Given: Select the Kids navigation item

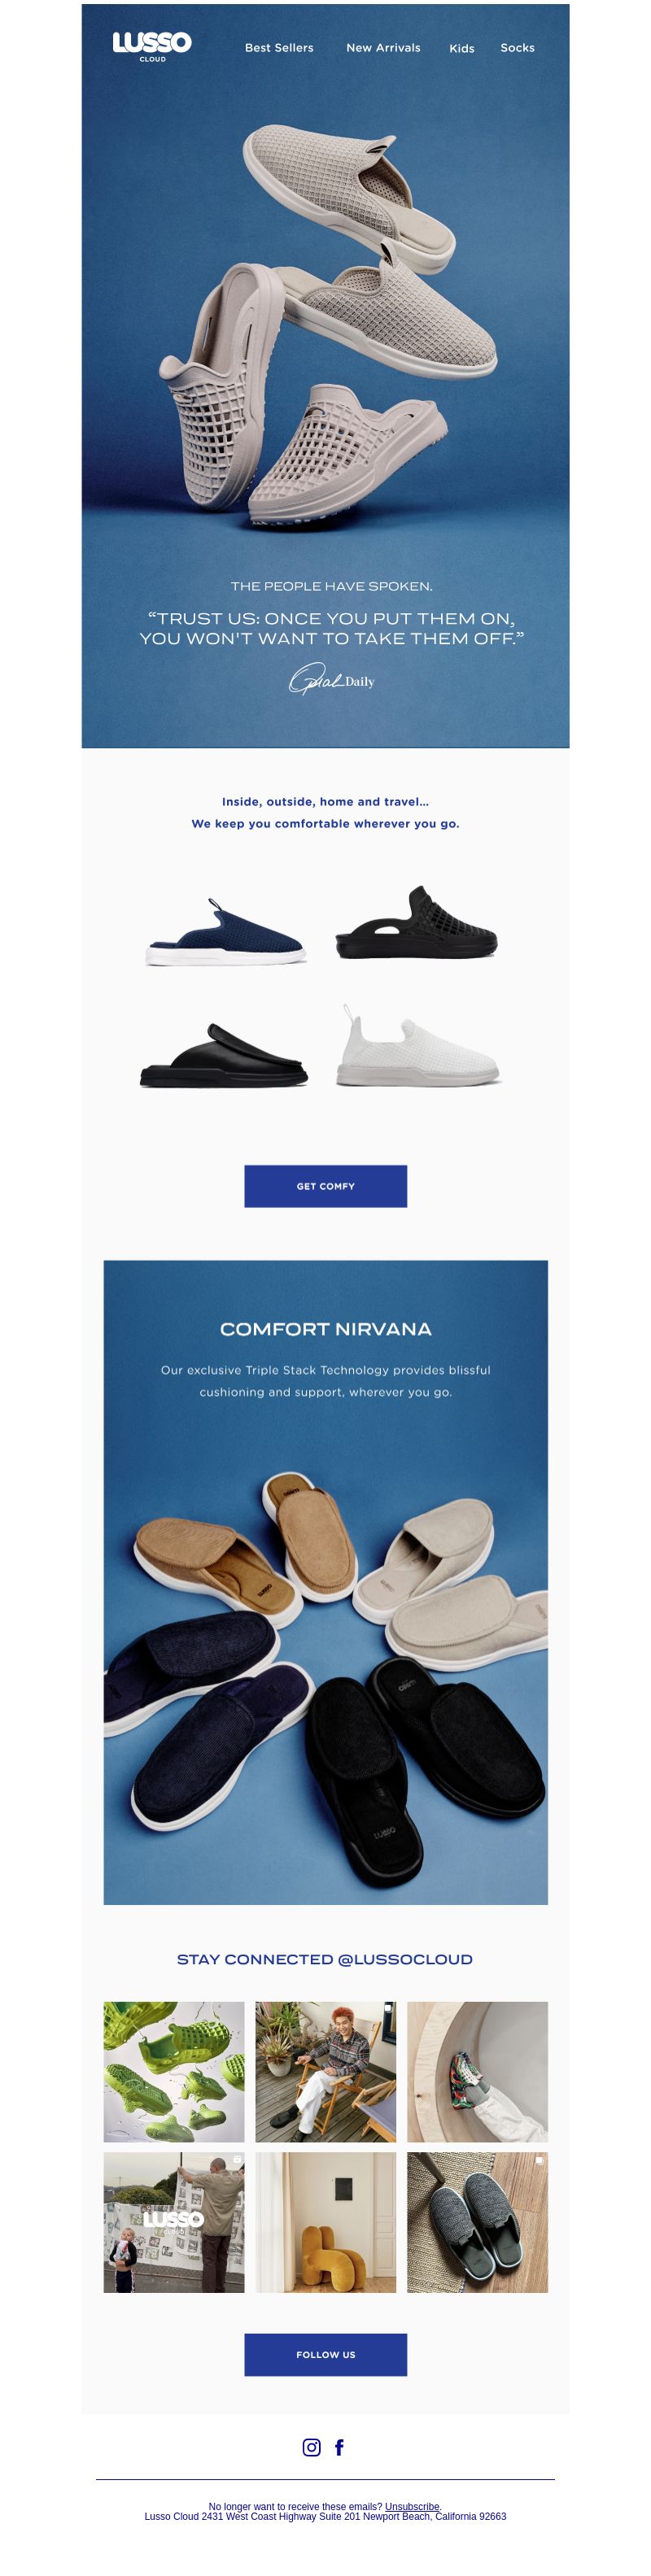Looking at the screenshot, I should pos(462,48).
